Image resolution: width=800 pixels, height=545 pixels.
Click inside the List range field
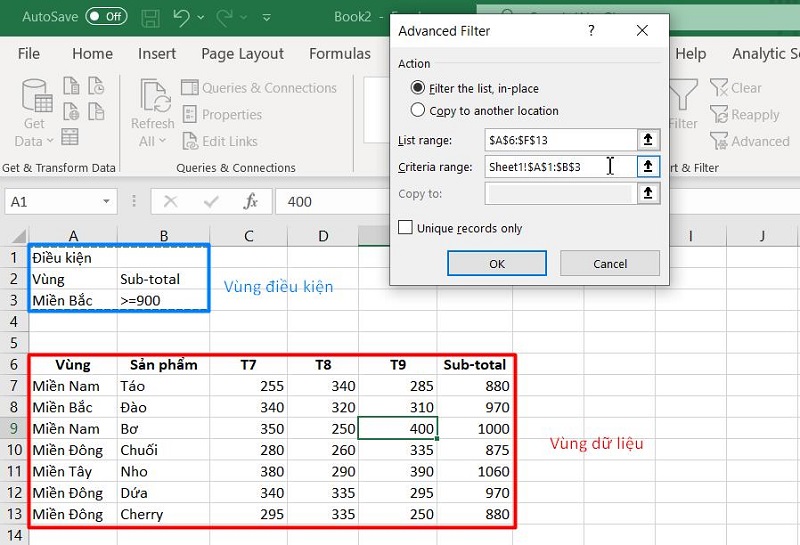pos(560,140)
